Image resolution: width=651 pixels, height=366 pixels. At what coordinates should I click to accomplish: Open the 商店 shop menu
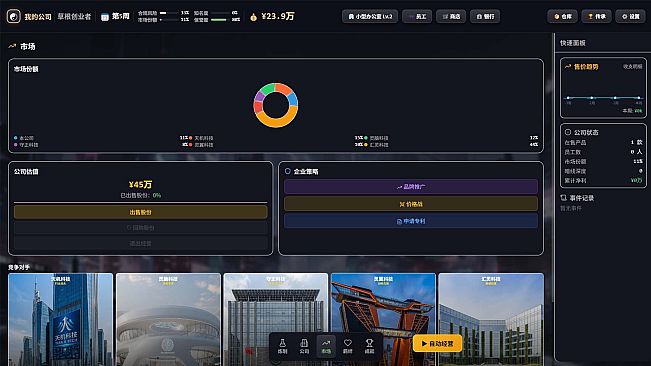(x=451, y=17)
